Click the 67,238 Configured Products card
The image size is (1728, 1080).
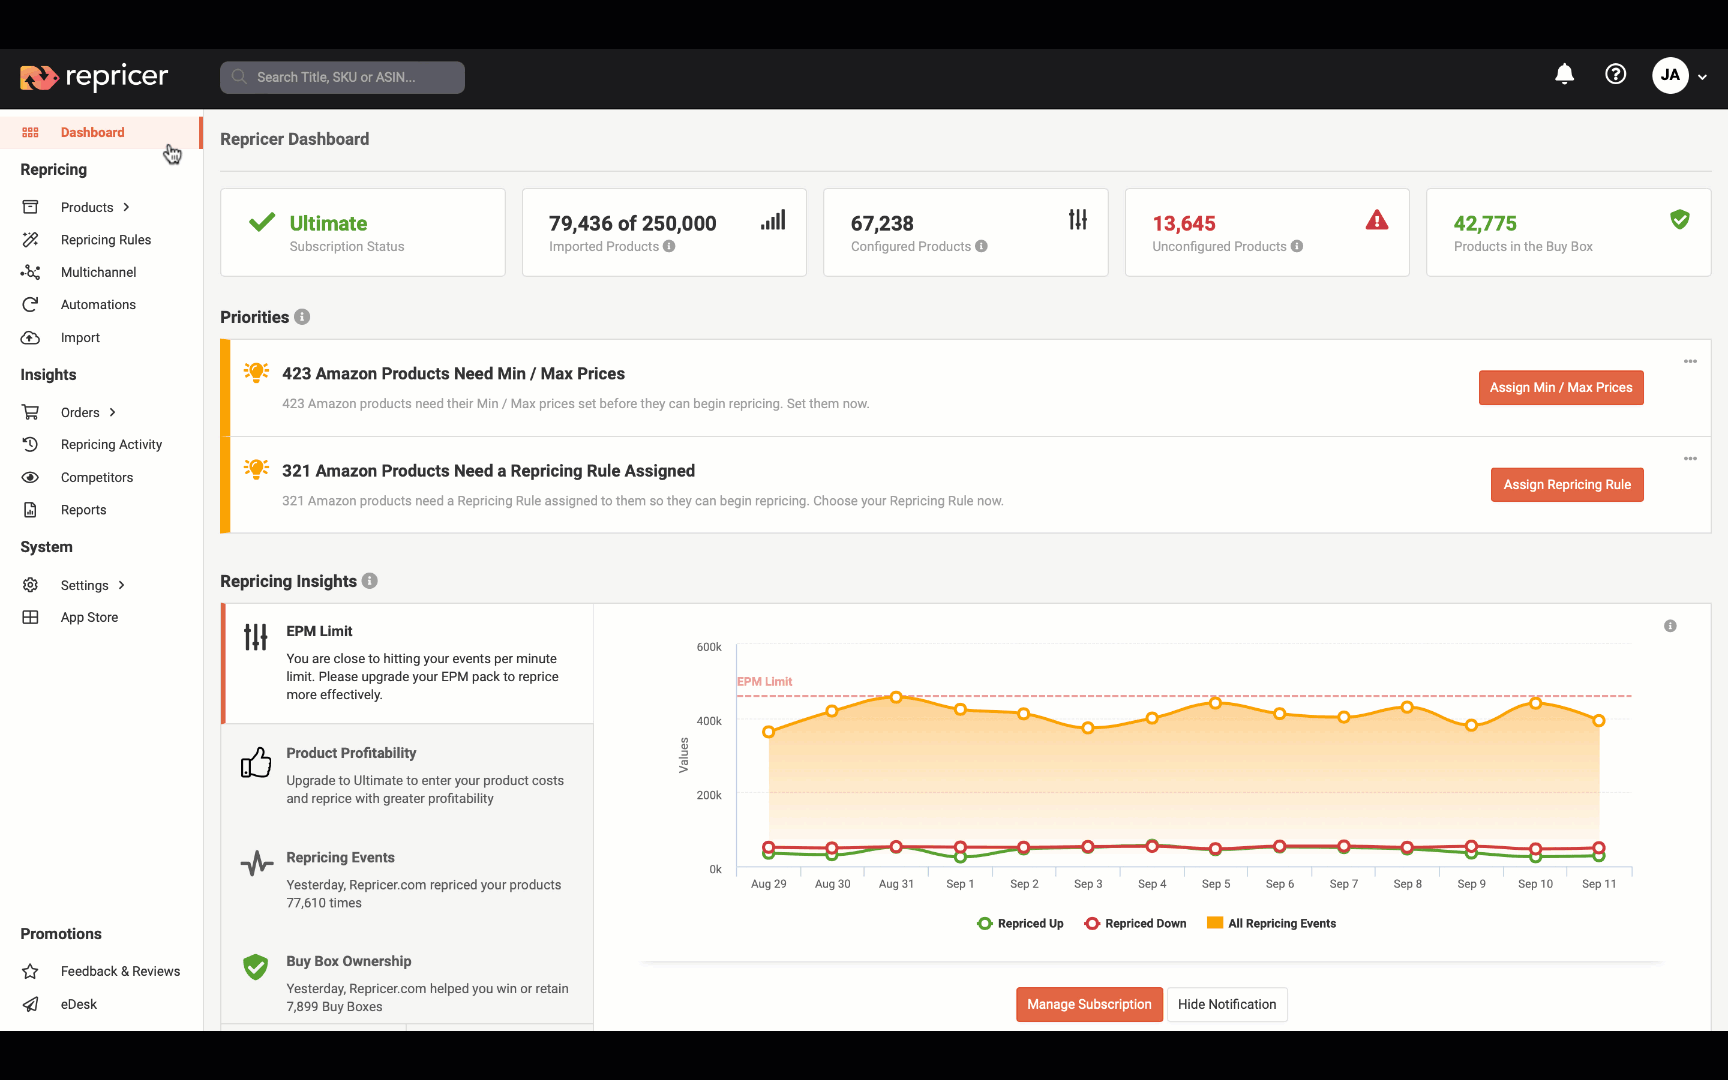coord(966,232)
